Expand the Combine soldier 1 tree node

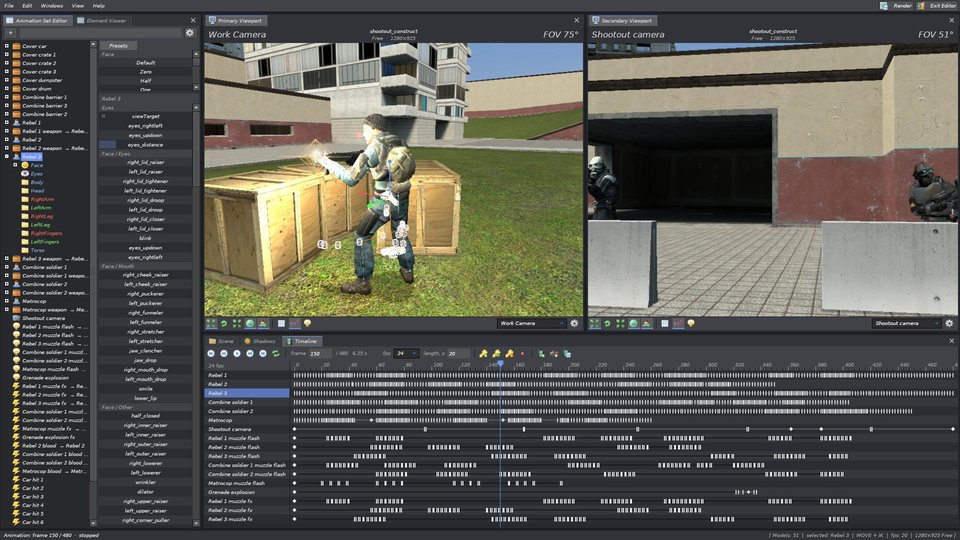[x=7, y=267]
